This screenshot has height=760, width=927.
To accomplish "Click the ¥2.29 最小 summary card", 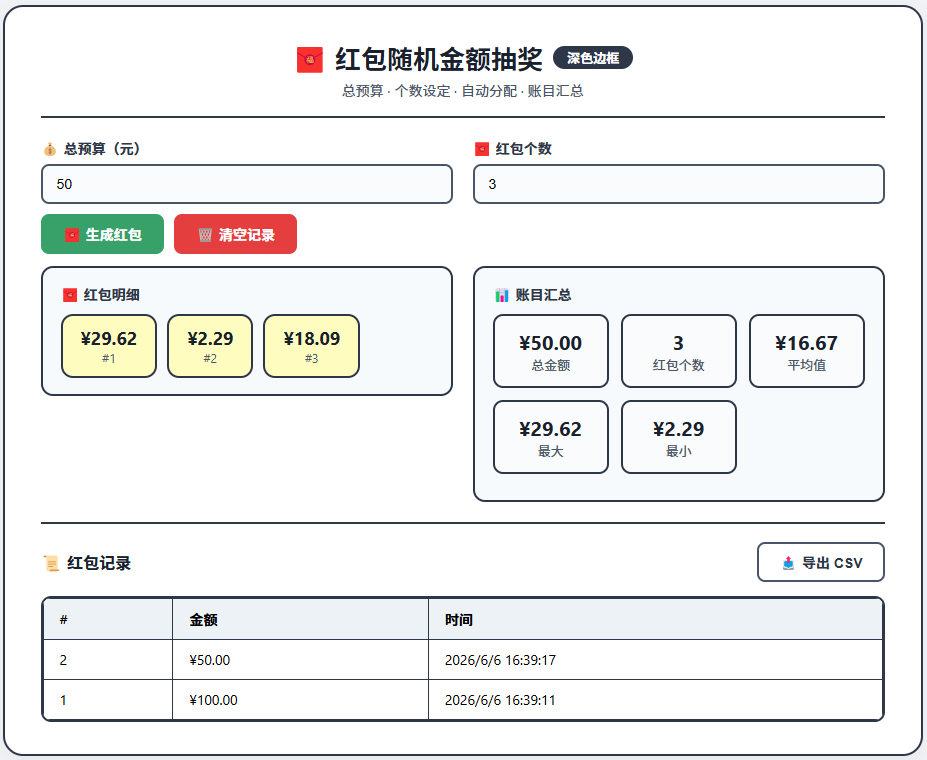I will point(679,437).
